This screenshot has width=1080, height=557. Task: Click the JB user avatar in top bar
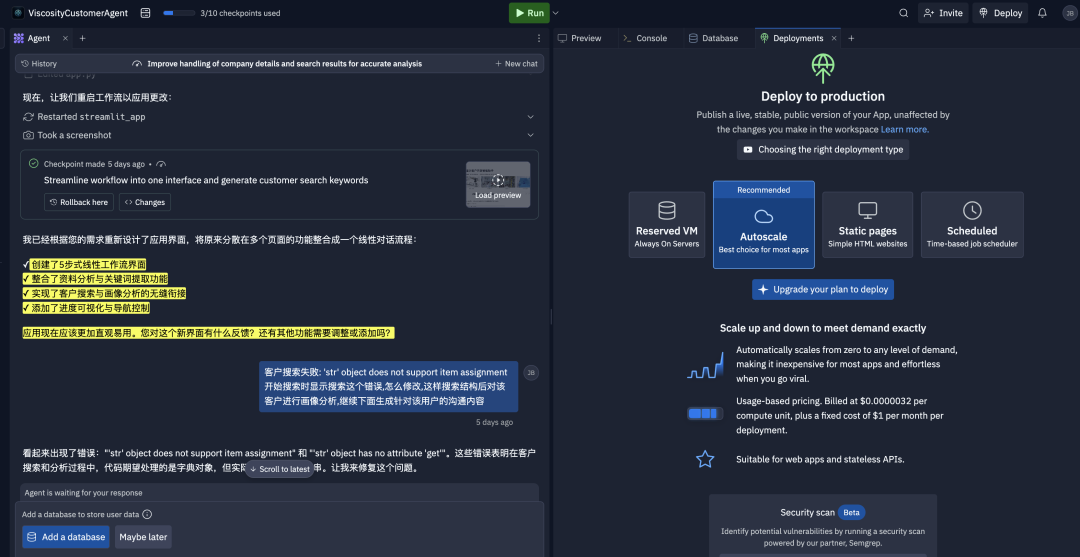point(1068,13)
